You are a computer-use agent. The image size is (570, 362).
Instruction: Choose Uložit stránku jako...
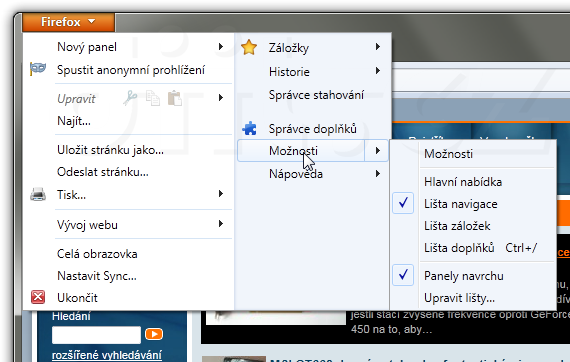110,150
